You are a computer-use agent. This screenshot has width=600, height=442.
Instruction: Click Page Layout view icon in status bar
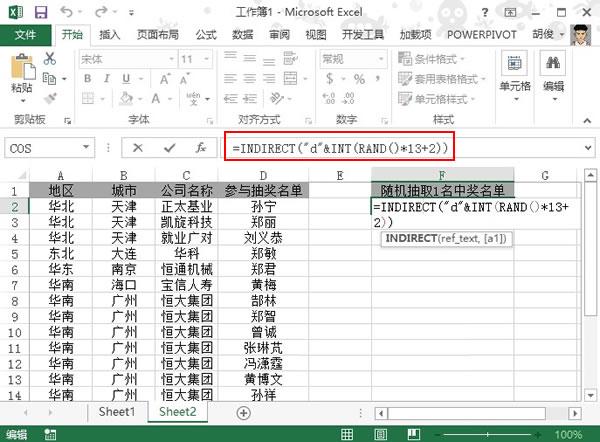pyautogui.click(x=380, y=434)
